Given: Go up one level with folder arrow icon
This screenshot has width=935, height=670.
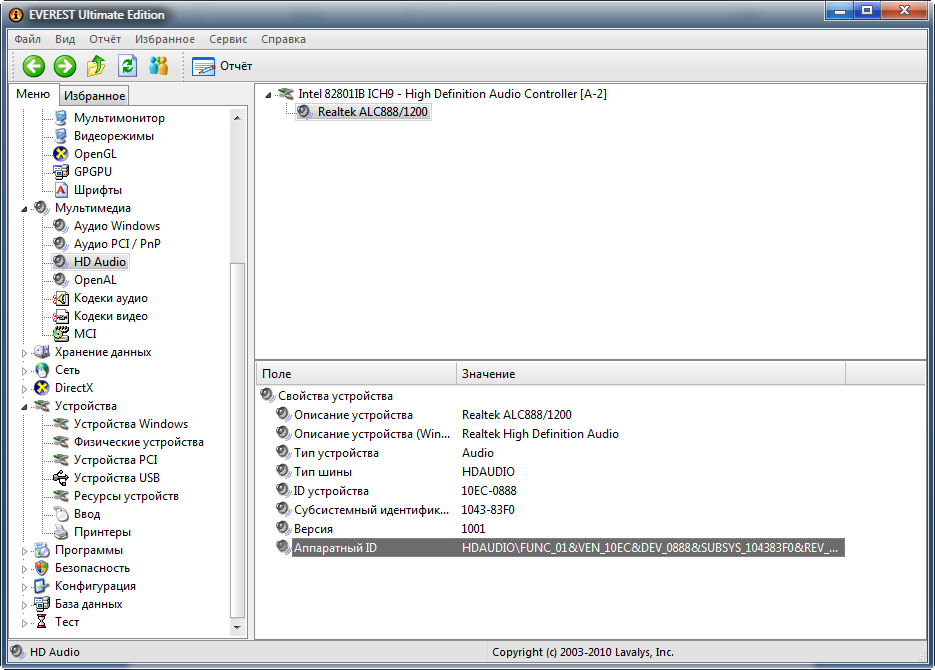Looking at the screenshot, I should tap(96, 66).
